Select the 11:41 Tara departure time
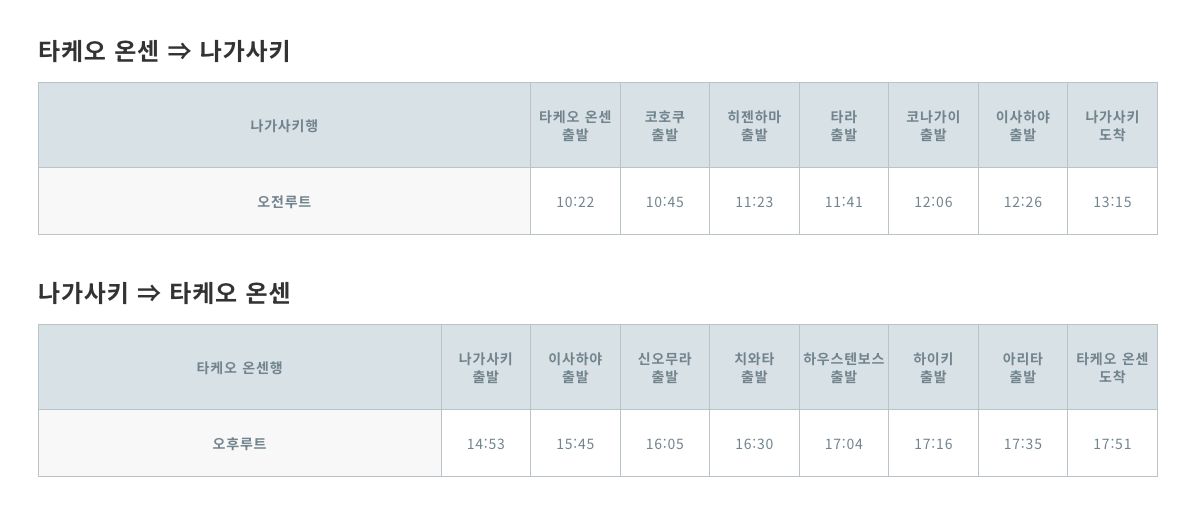 pyautogui.click(x=844, y=202)
